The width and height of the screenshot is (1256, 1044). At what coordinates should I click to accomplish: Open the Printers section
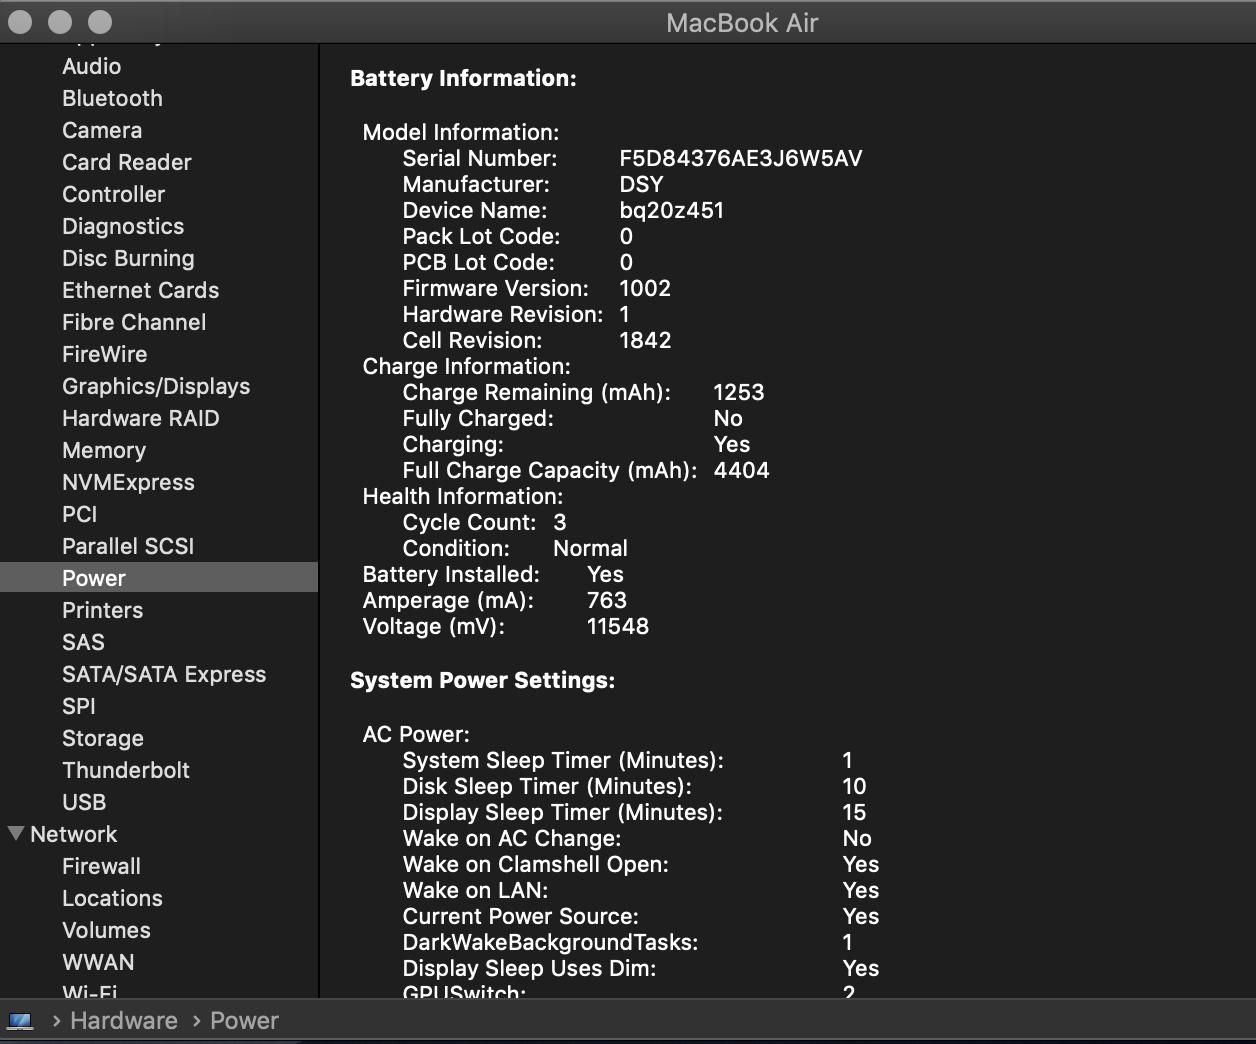tap(102, 610)
